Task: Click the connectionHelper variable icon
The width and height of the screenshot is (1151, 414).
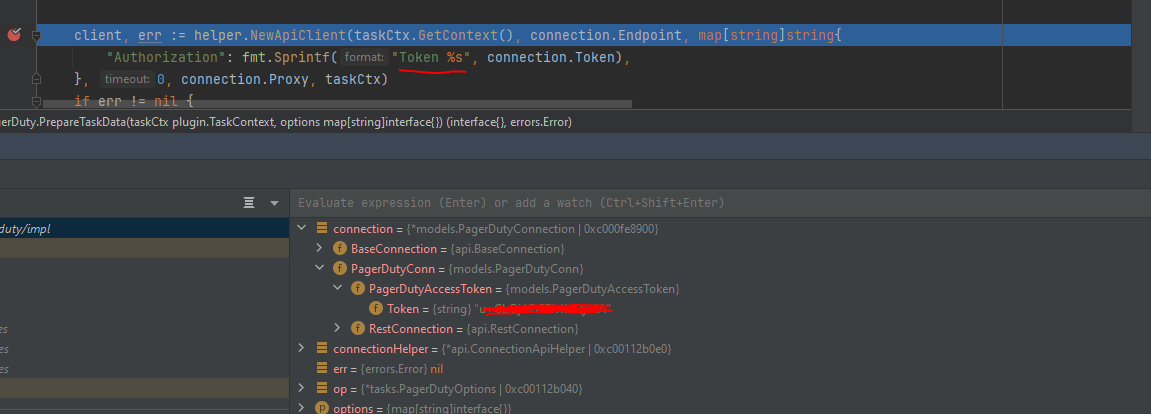Action: click(321, 348)
